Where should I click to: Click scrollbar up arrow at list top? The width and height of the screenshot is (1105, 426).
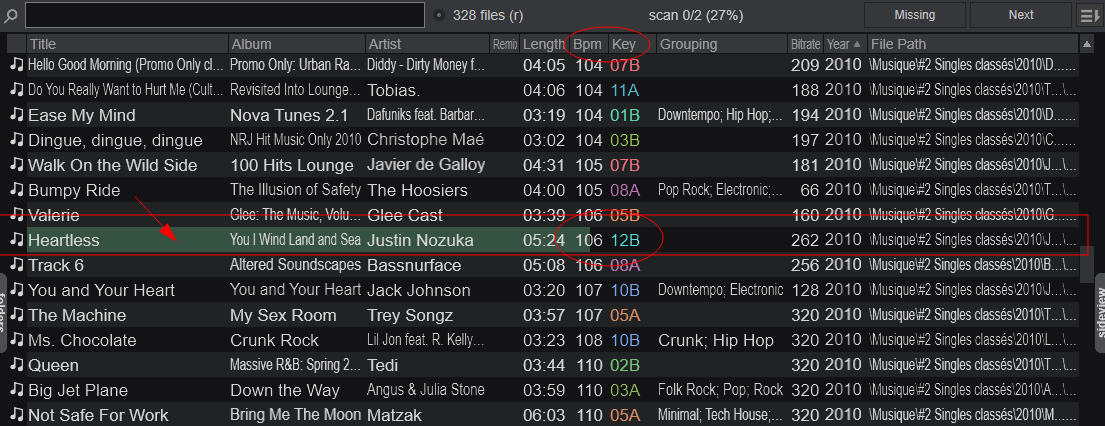1086,44
